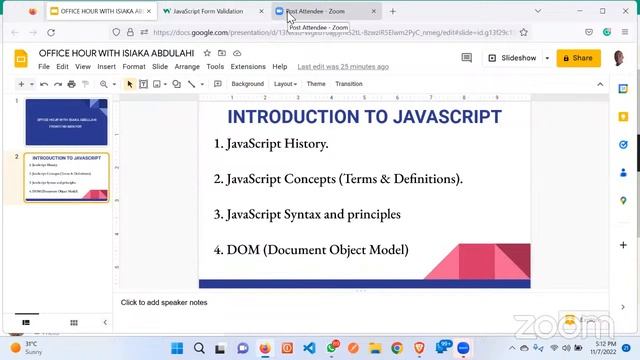Add a comment toolbar icon
The width and height of the screenshot is (640, 360).
click(x=218, y=84)
